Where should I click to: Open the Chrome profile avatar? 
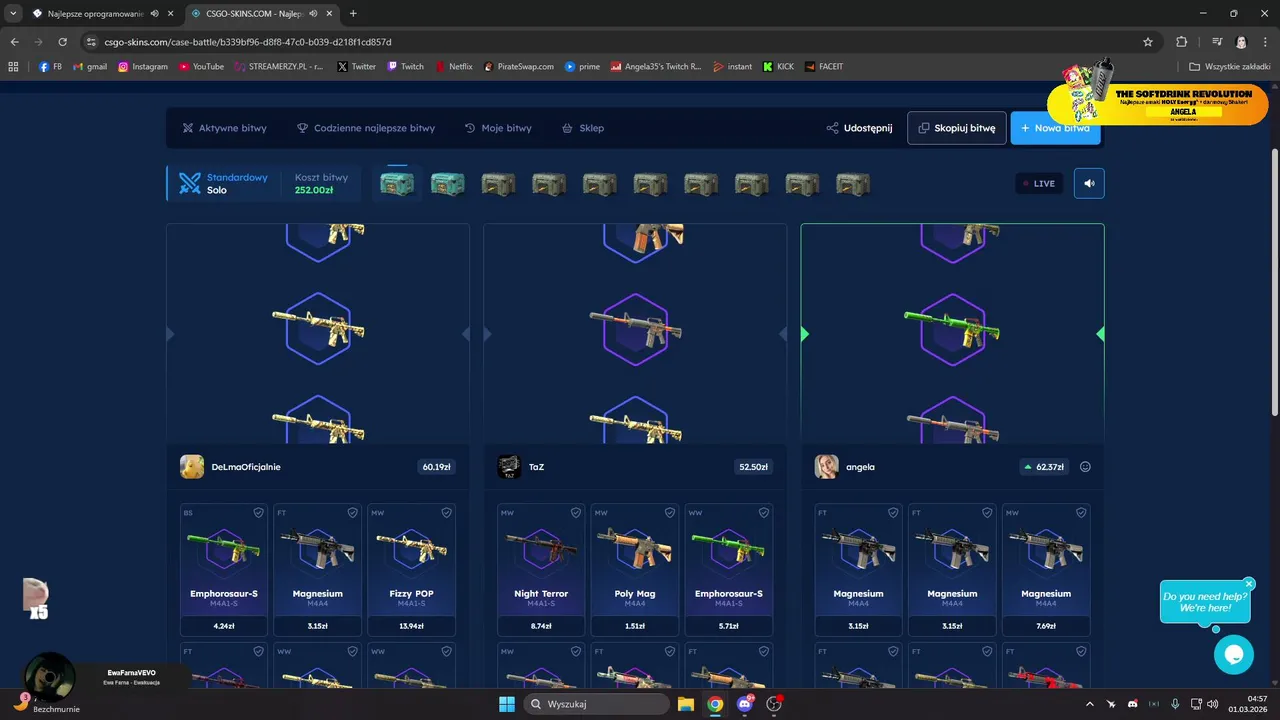tap(1241, 42)
